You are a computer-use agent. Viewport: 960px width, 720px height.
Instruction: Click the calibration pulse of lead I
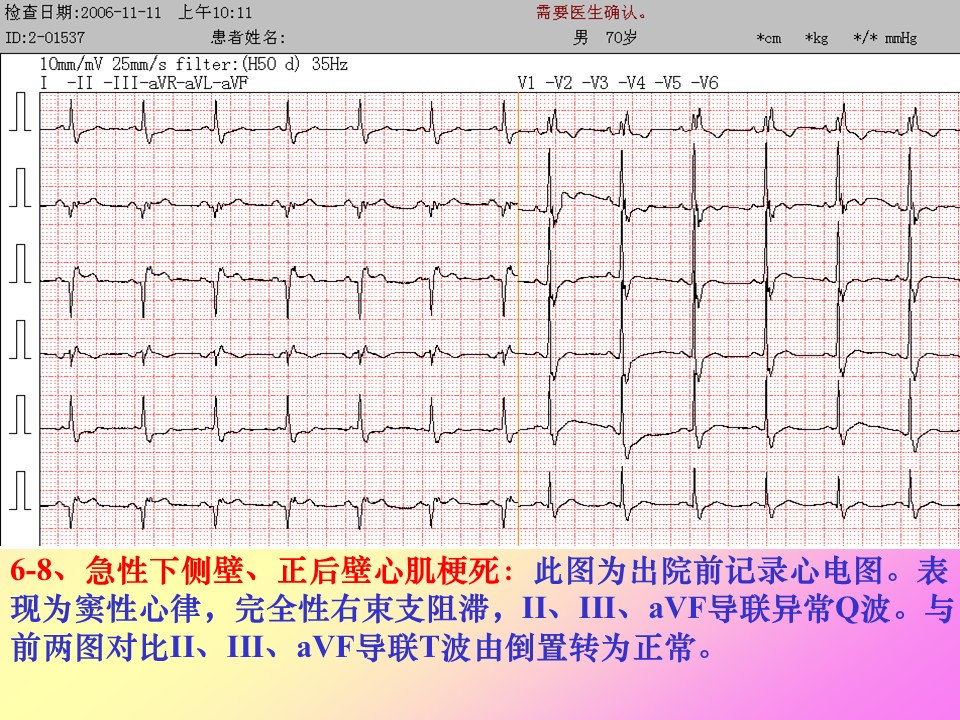pos(20,111)
